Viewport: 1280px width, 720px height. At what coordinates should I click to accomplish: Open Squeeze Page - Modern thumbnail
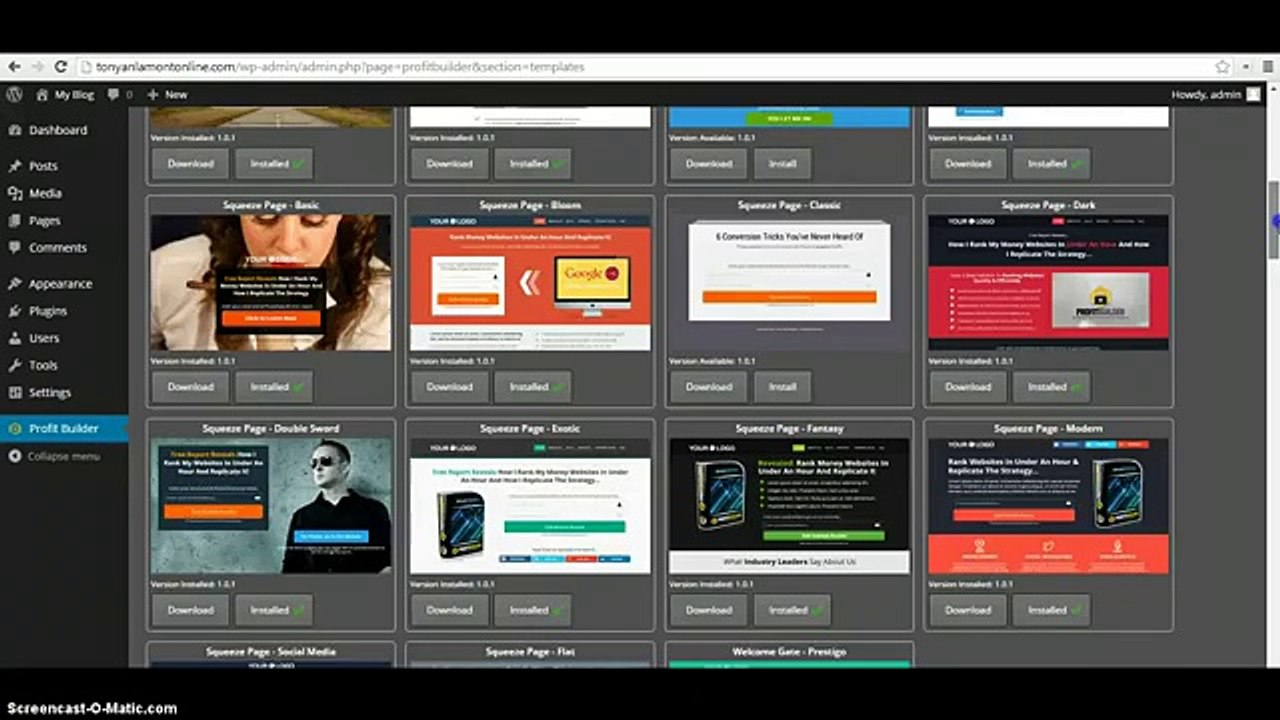coord(1048,505)
